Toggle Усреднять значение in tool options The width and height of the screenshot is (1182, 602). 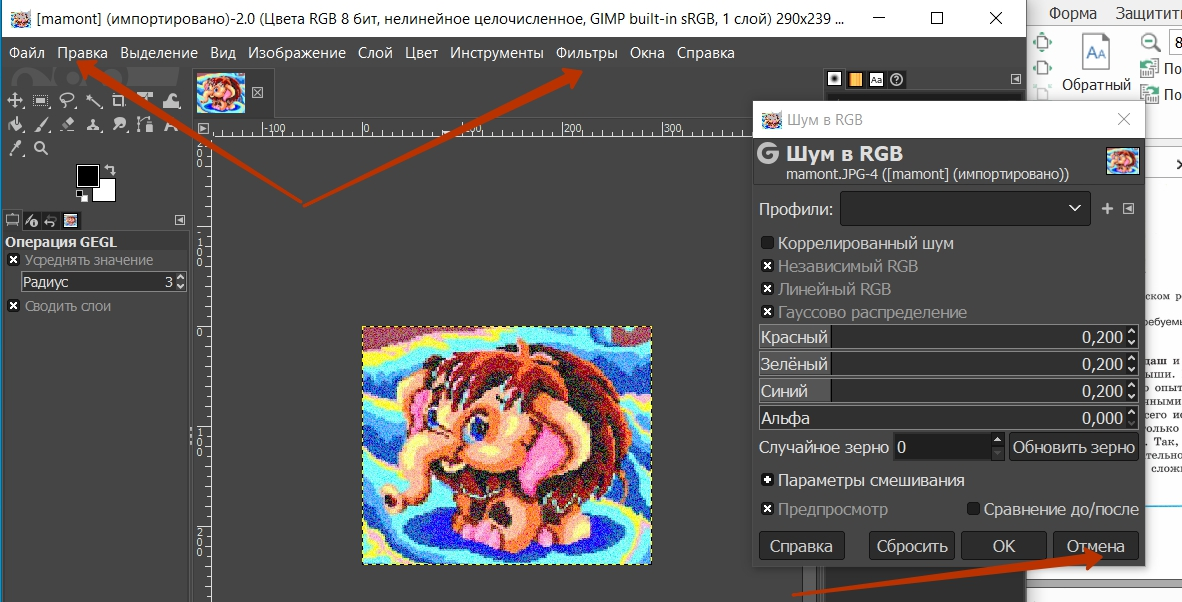(14, 260)
